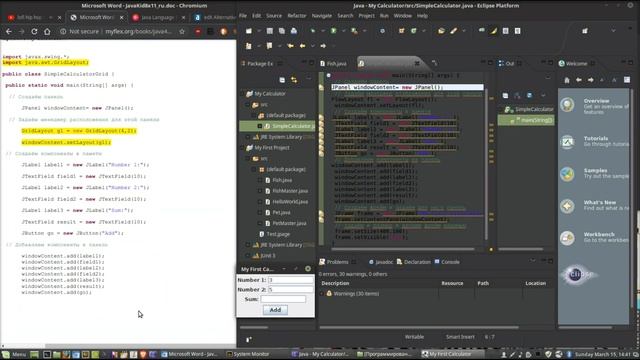Open the Refactor menu in Eclipse
The image size is (640, 360).
click(x=297, y=16)
